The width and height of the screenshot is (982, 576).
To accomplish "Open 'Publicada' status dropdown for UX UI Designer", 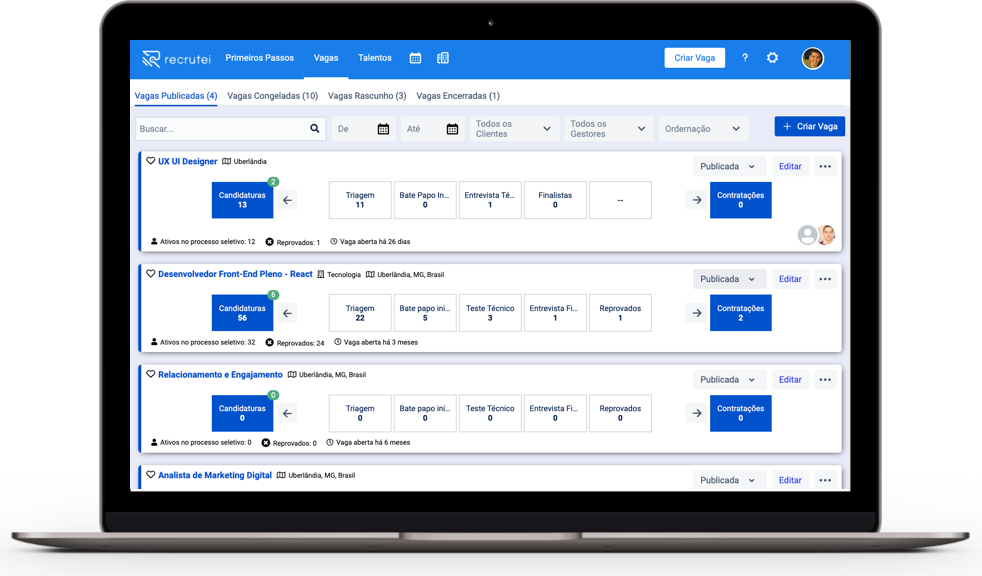I will [x=729, y=167].
